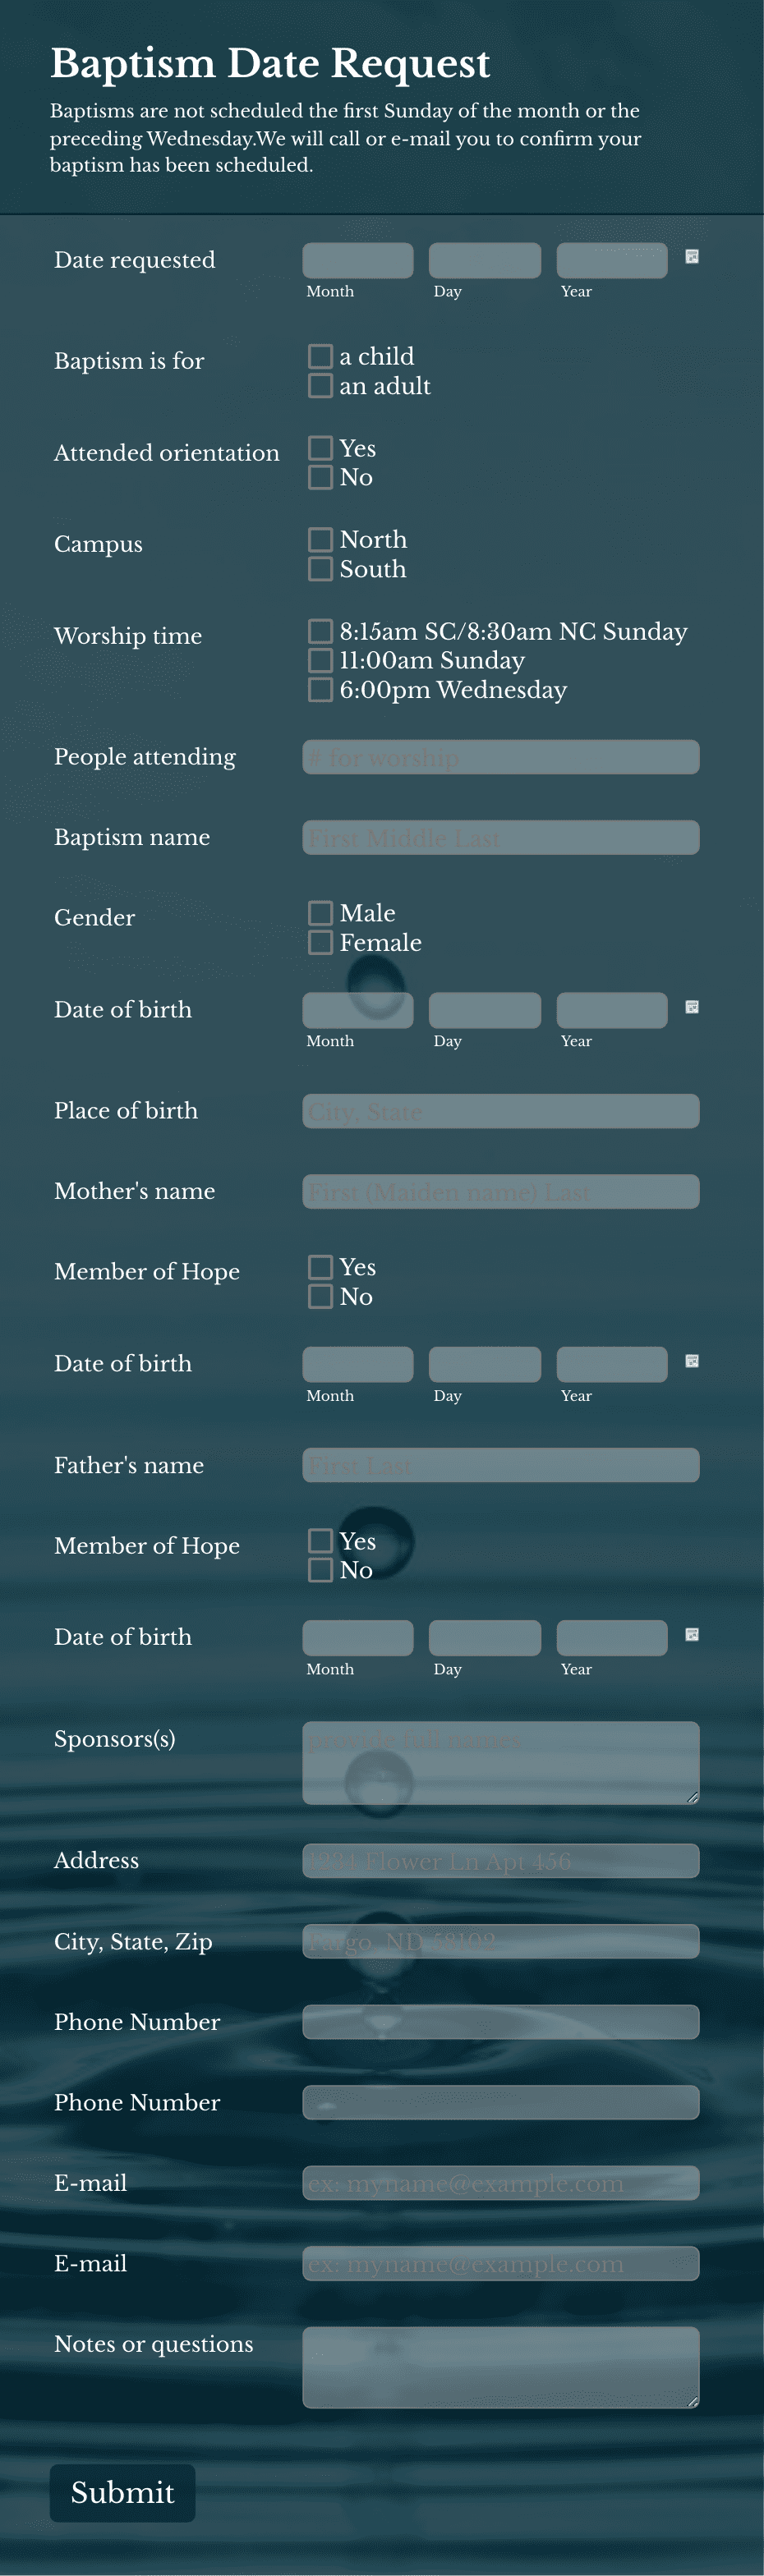Check the 6:00pm Wednesday worship time
This screenshot has height=2576, width=764.
pyautogui.click(x=320, y=688)
